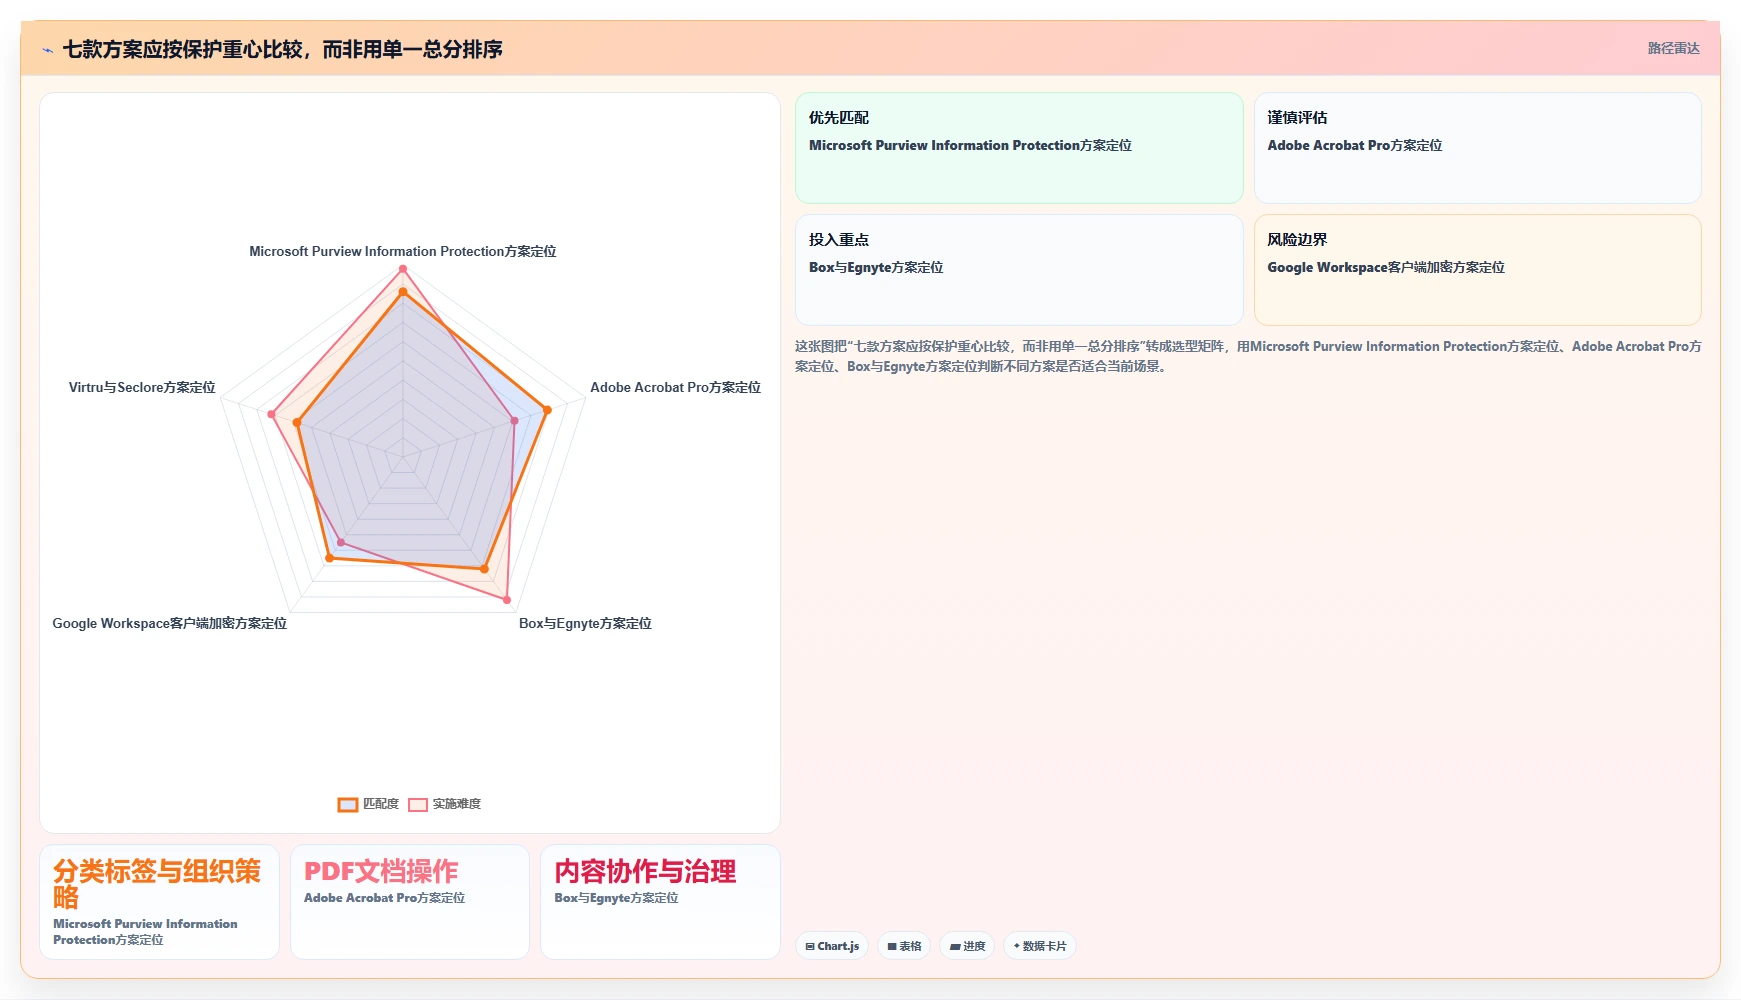1741x1000 pixels.
Task: Click the slide title 七款方案应按保护重心比较
Action: click(282, 49)
